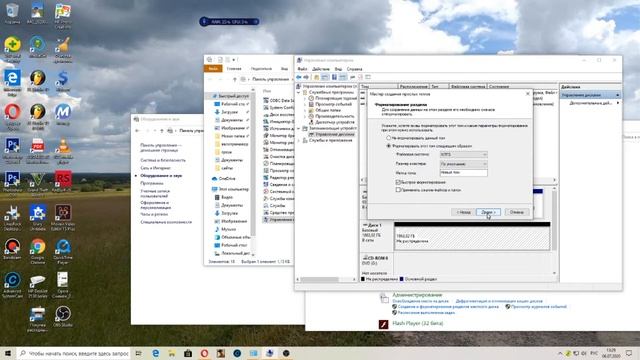Enable 'Применять сжатие файлов и папок' checkbox
The height and width of the screenshot is (360, 640).
click(x=398, y=190)
